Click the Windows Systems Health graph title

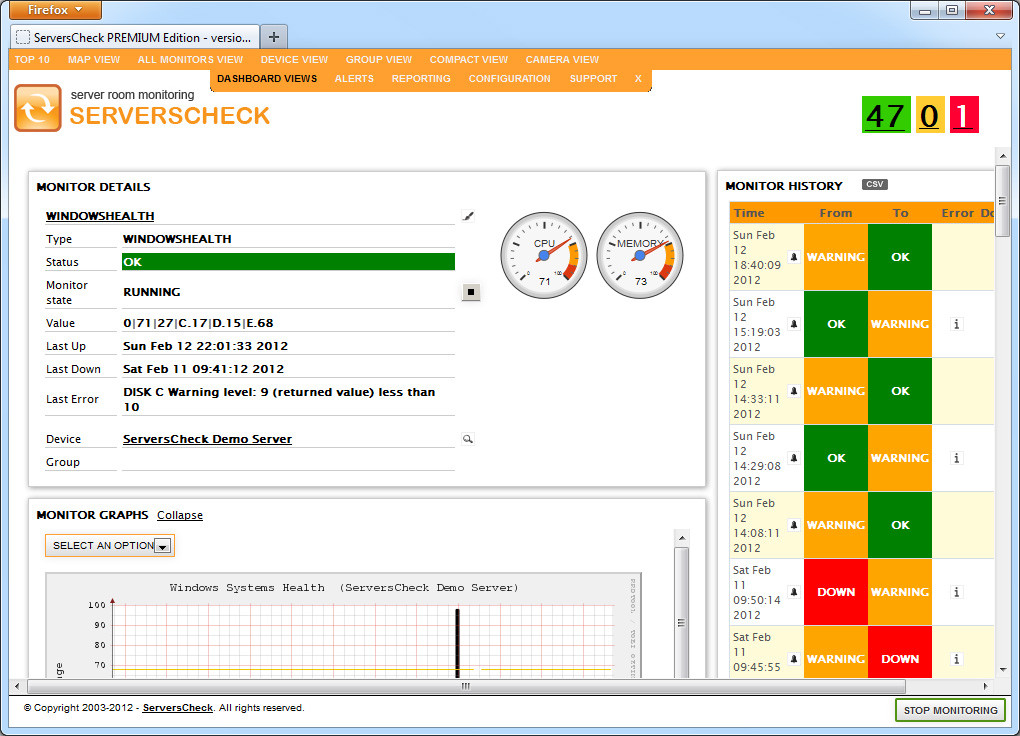click(344, 588)
